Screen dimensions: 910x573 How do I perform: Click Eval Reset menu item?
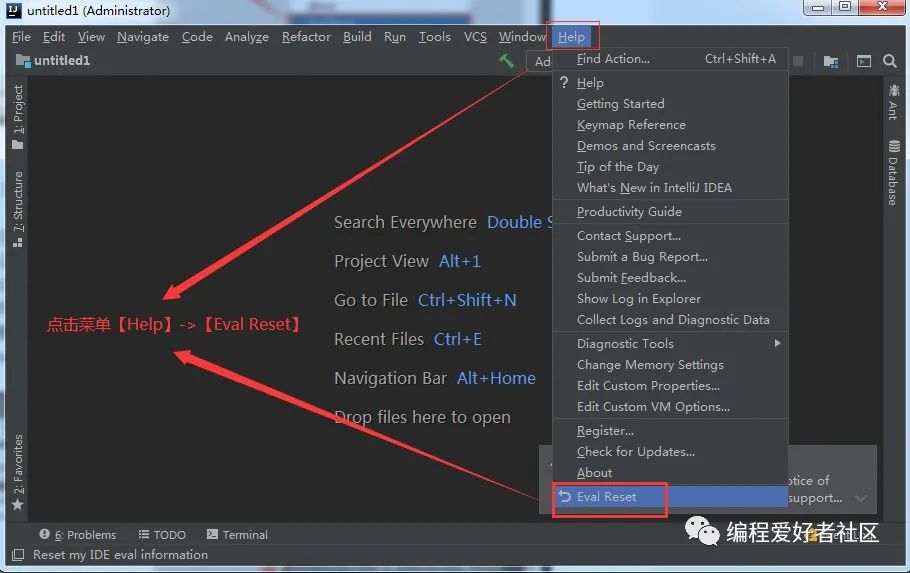pos(670,496)
